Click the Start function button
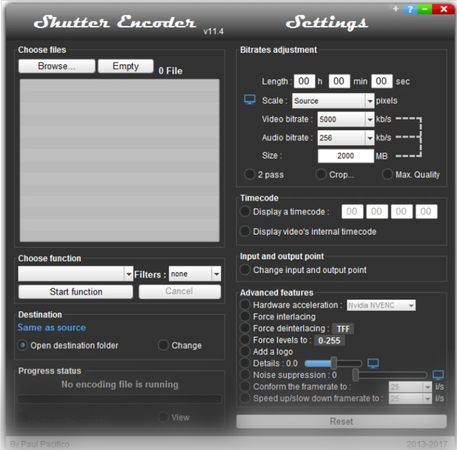Screen dimensions: 457x450 pyautogui.click(x=76, y=292)
